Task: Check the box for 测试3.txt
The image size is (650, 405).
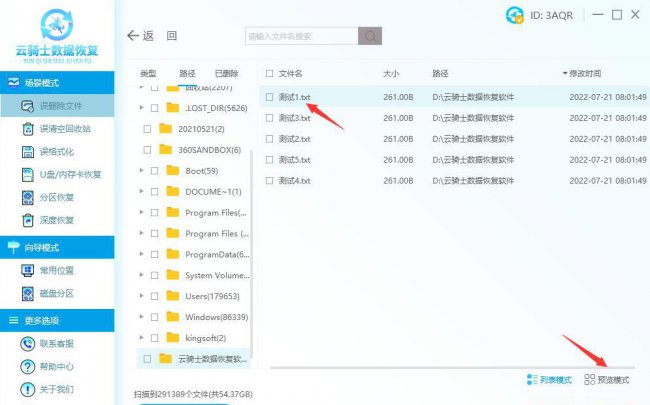Action: click(x=269, y=118)
